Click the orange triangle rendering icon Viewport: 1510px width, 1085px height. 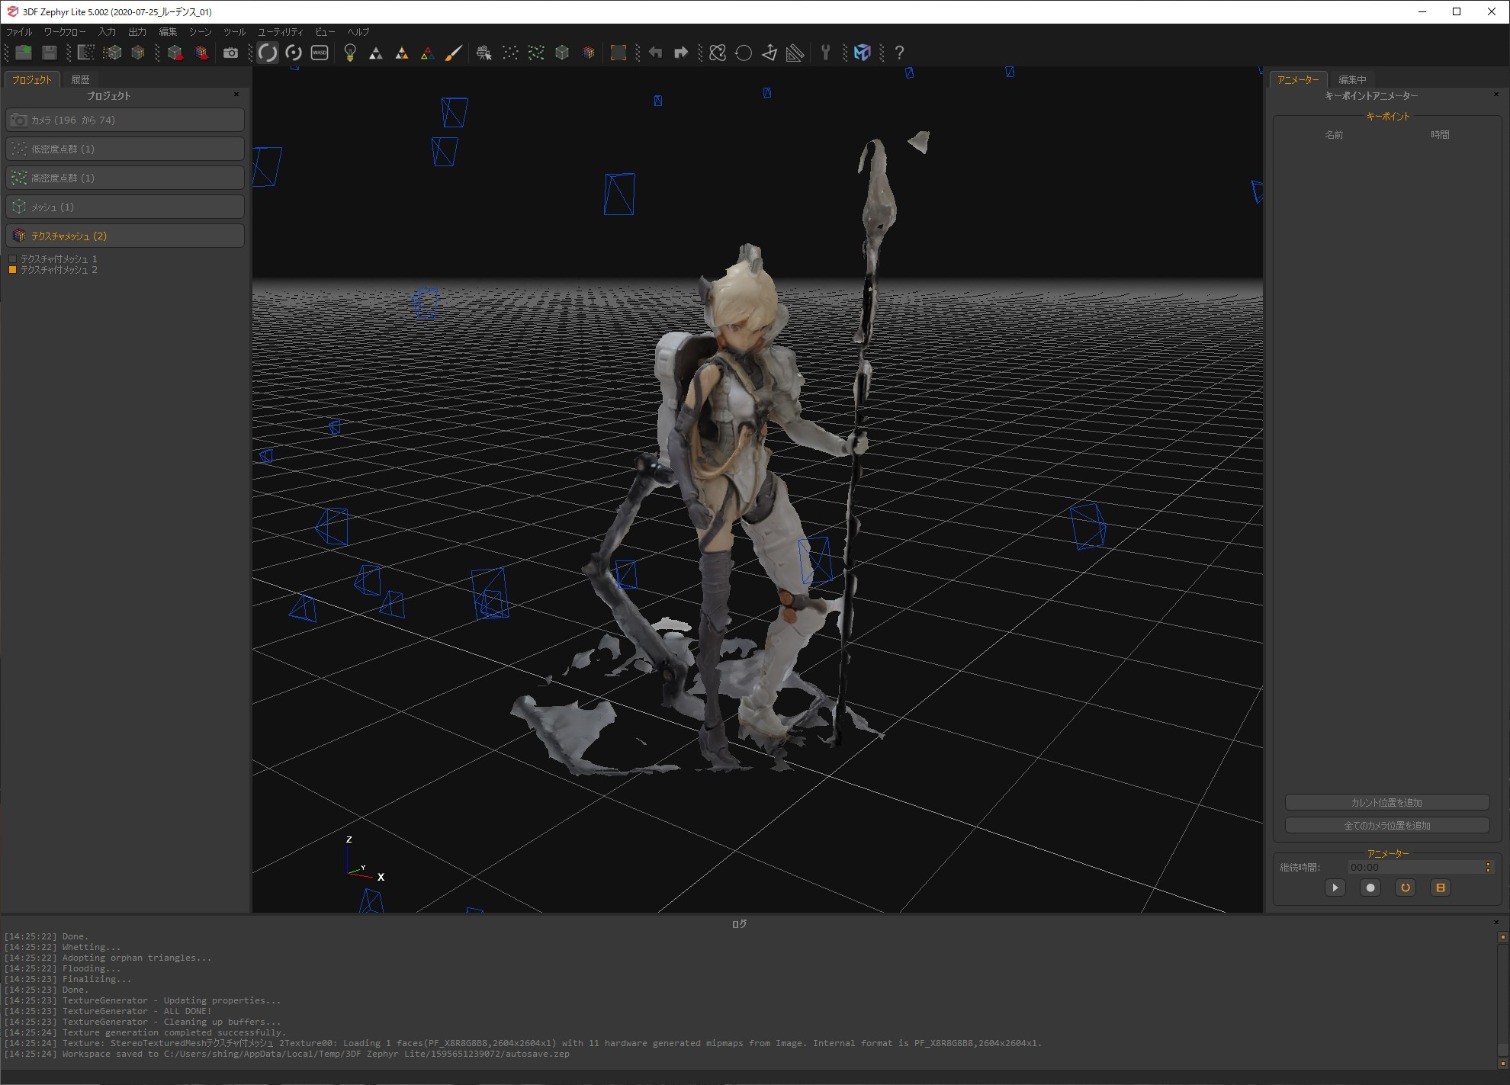pyautogui.click(x=402, y=53)
